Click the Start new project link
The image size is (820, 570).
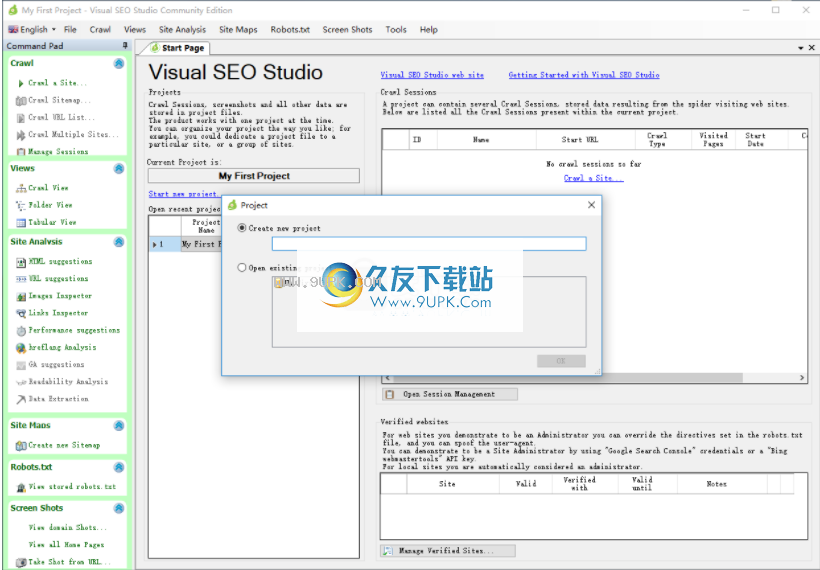tap(183, 194)
